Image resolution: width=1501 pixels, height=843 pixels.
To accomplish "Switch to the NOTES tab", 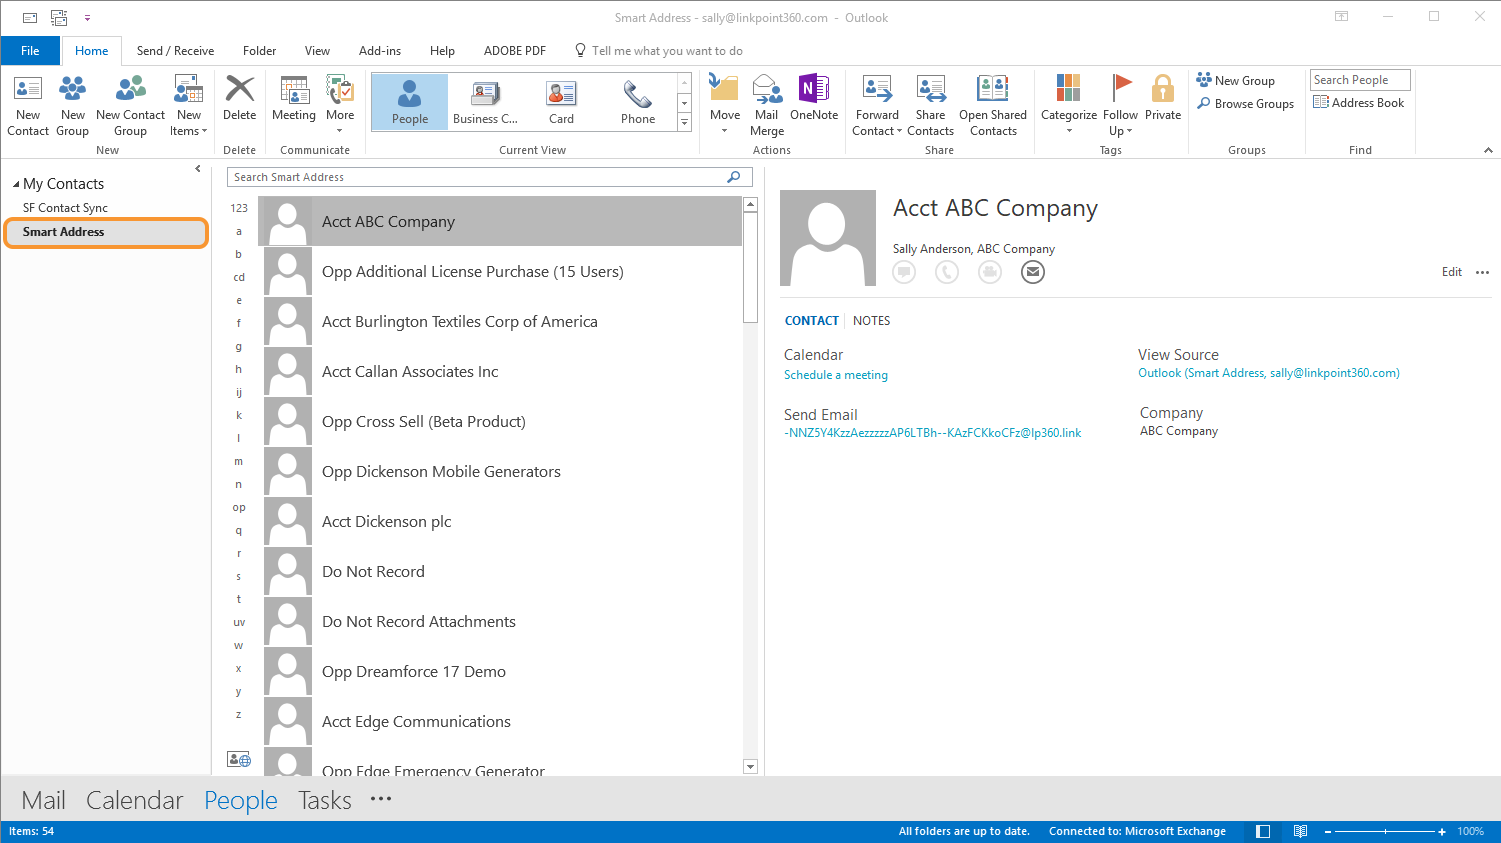I will tap(871, 321).
